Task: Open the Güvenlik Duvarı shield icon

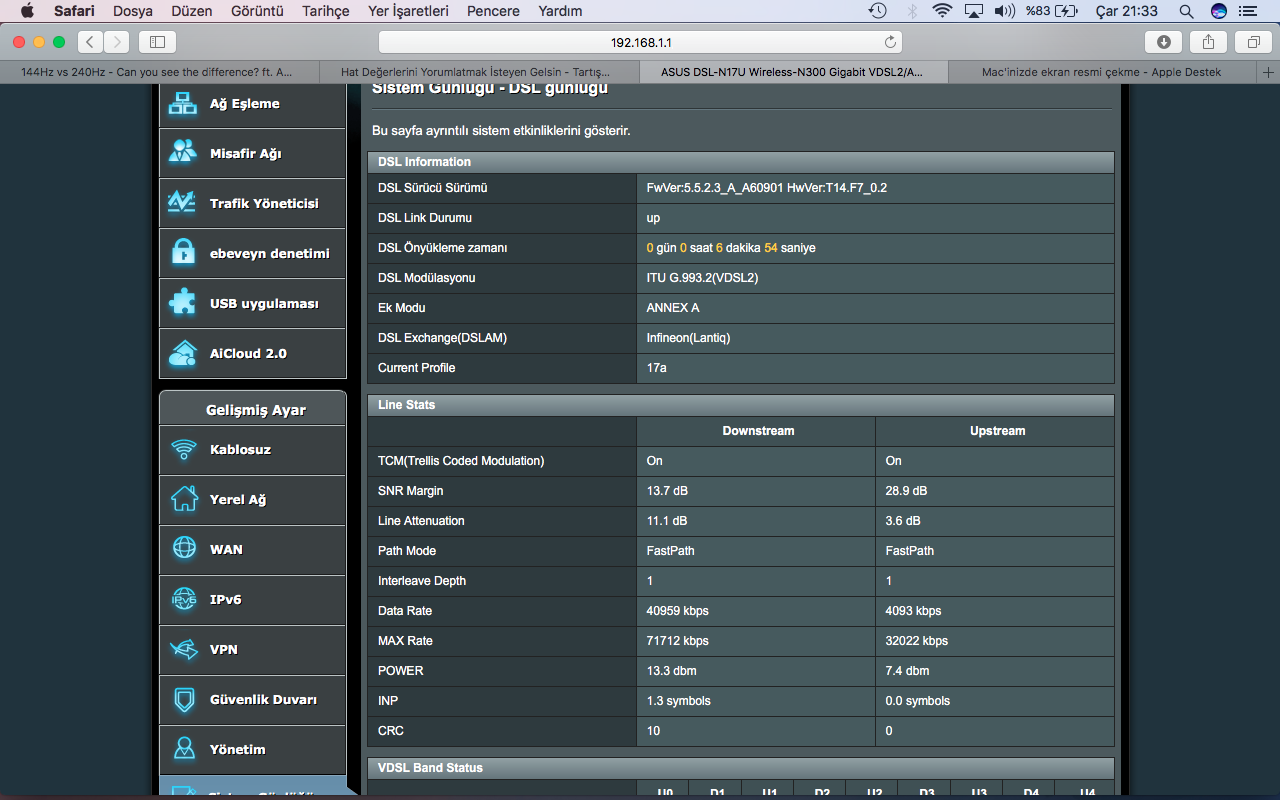Action: [x=184, y=700]
